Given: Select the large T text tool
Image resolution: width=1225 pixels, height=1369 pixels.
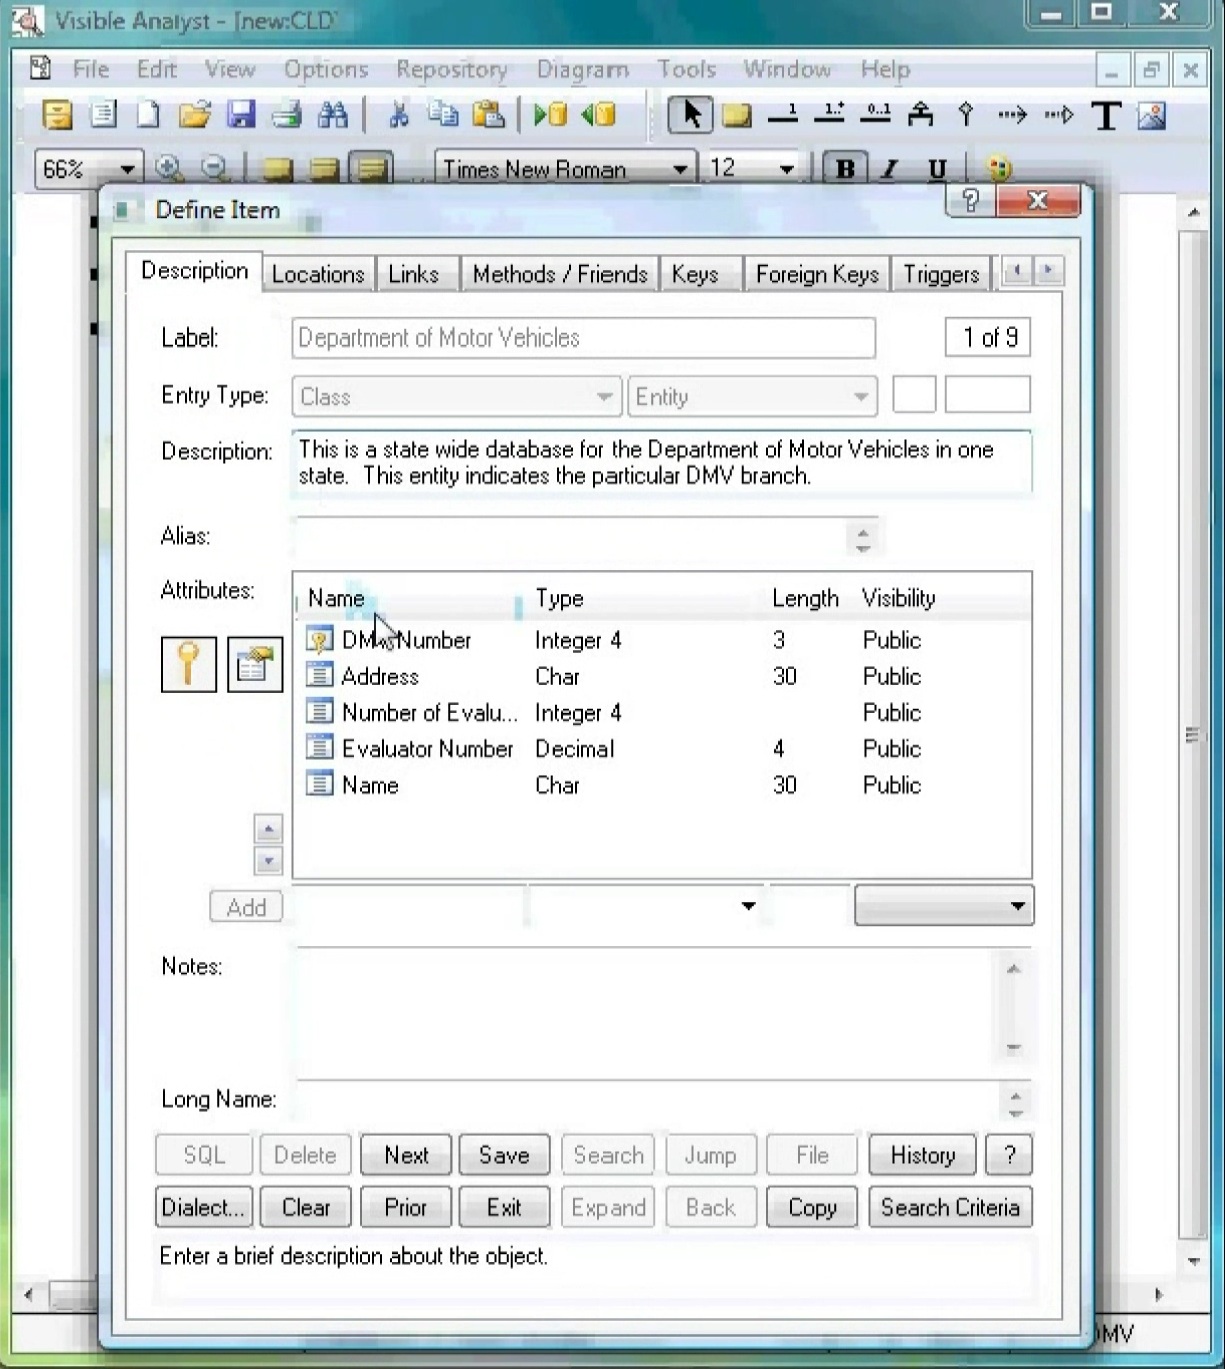Looking at the screenshot, I should coord(1105,116).
